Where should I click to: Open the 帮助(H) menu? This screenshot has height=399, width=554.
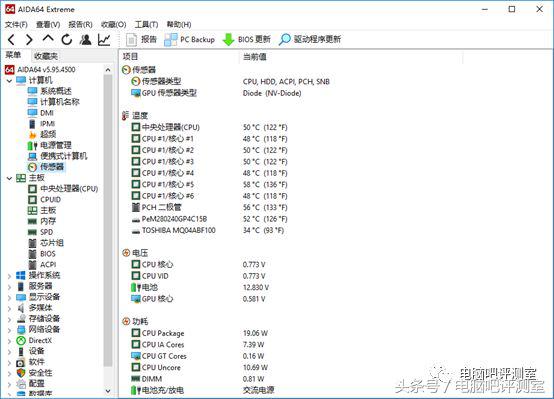(179, 24)
